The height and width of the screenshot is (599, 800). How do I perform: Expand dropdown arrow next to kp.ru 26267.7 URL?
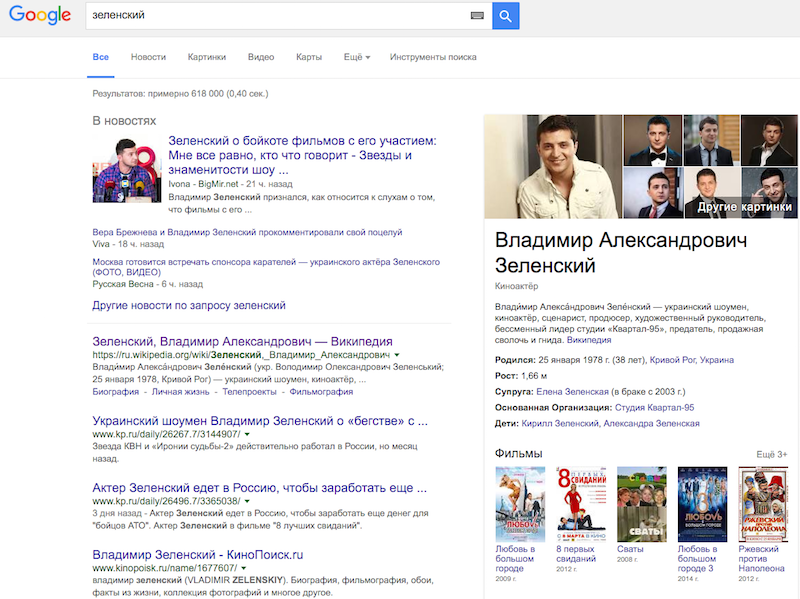click(x=247, y=434)
